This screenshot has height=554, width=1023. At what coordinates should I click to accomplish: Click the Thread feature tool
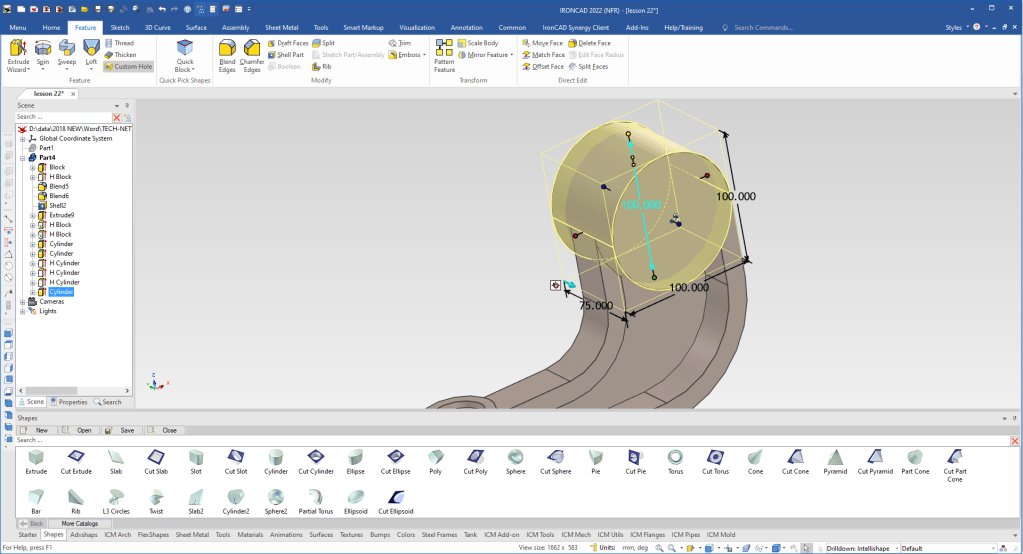tap(119, 43)
